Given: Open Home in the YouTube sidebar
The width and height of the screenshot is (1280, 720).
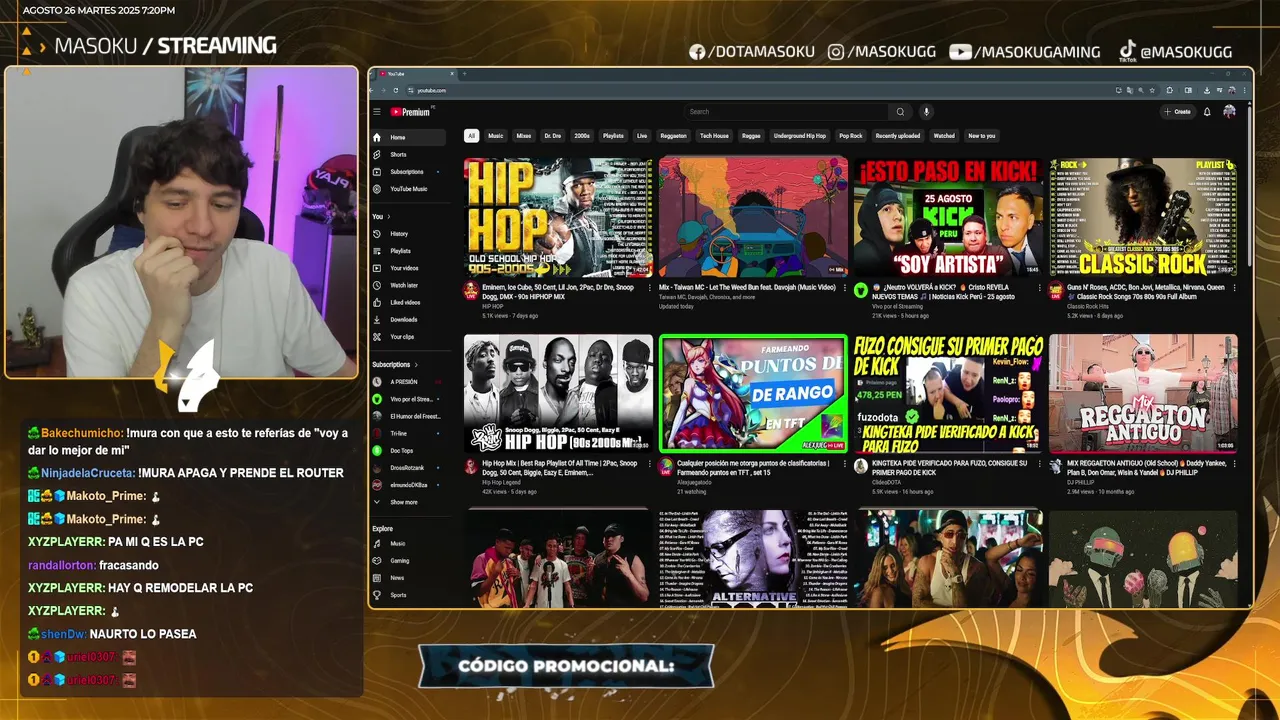Looking at the screenshot, I should point(408,137).
